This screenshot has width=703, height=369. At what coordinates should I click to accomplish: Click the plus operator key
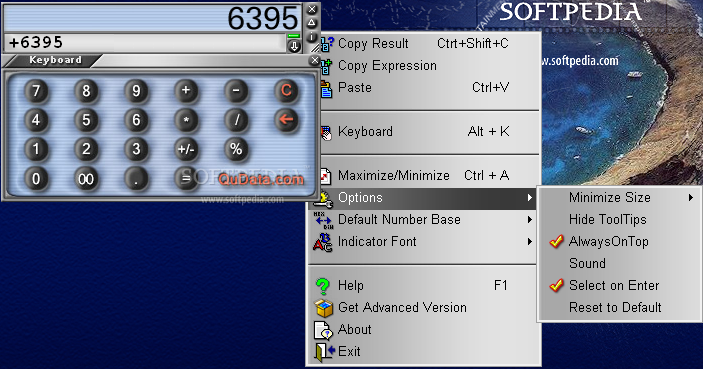coord(186,91)
